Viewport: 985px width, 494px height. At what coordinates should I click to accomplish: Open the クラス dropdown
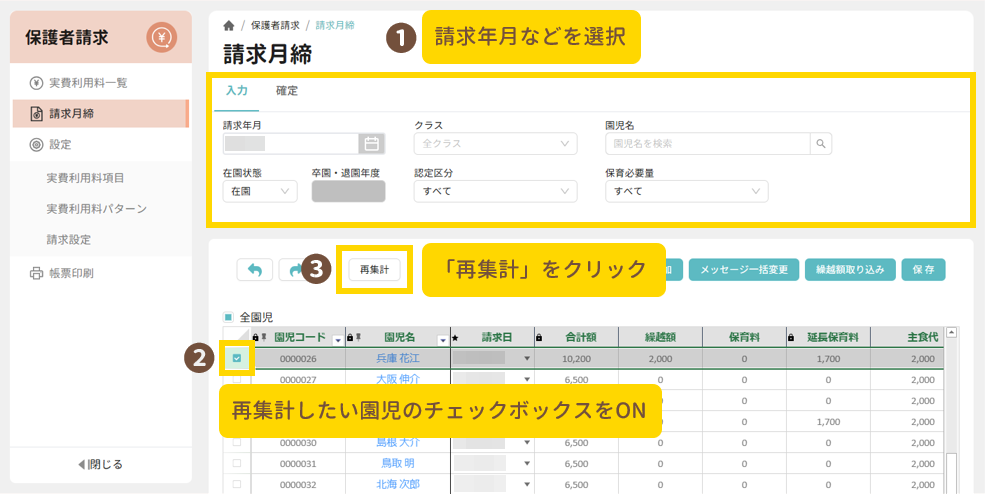click(495, 143)
